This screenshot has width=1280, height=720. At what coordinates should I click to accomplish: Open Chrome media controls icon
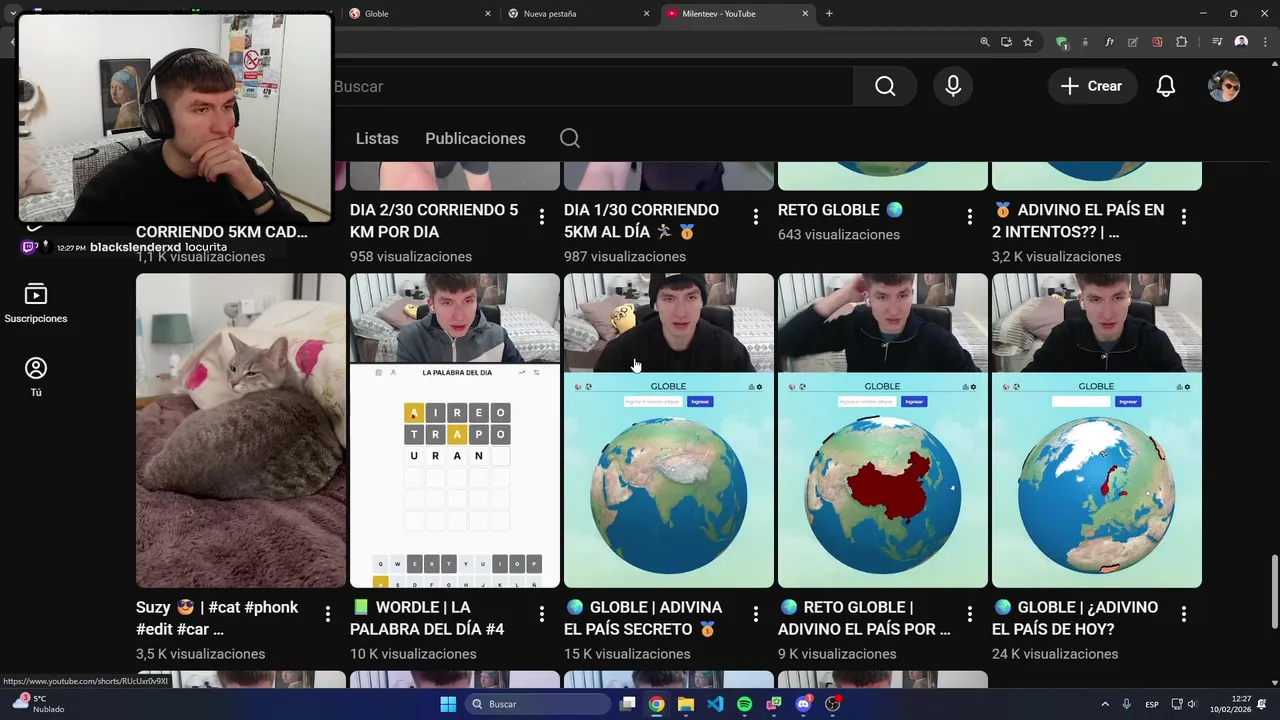(x=1217, y=42)
